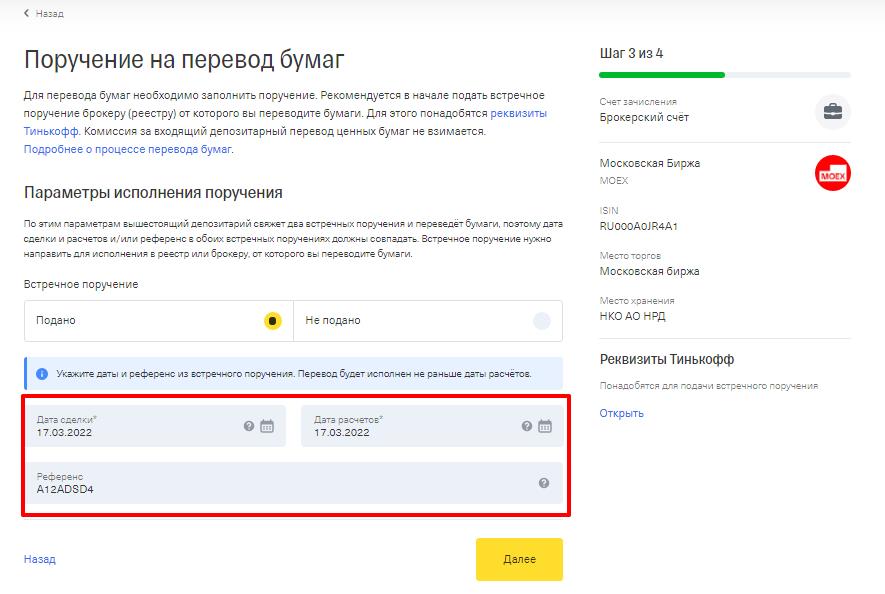Screen dimensions: 885x594
Task: Click the Дата сделки date input
Action: pos(130,432)
